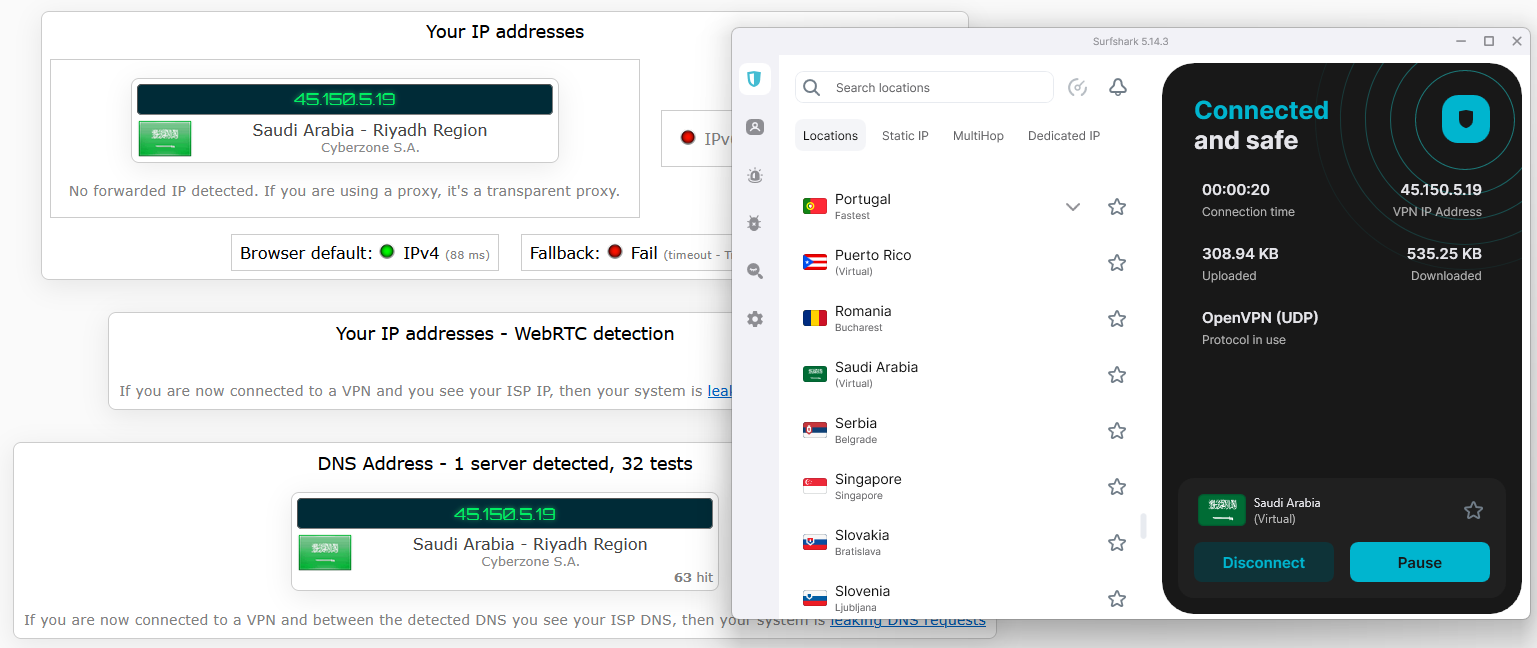Open the Antivirus bug sidebar icon
Screen dimensions: 1537x648
tap(755, 223)
